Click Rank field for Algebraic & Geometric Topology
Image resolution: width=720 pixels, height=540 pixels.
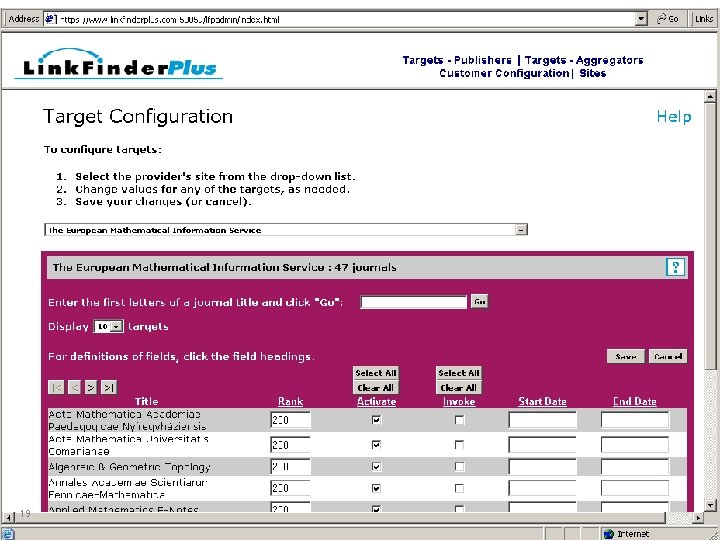click(x=291, y=467)
